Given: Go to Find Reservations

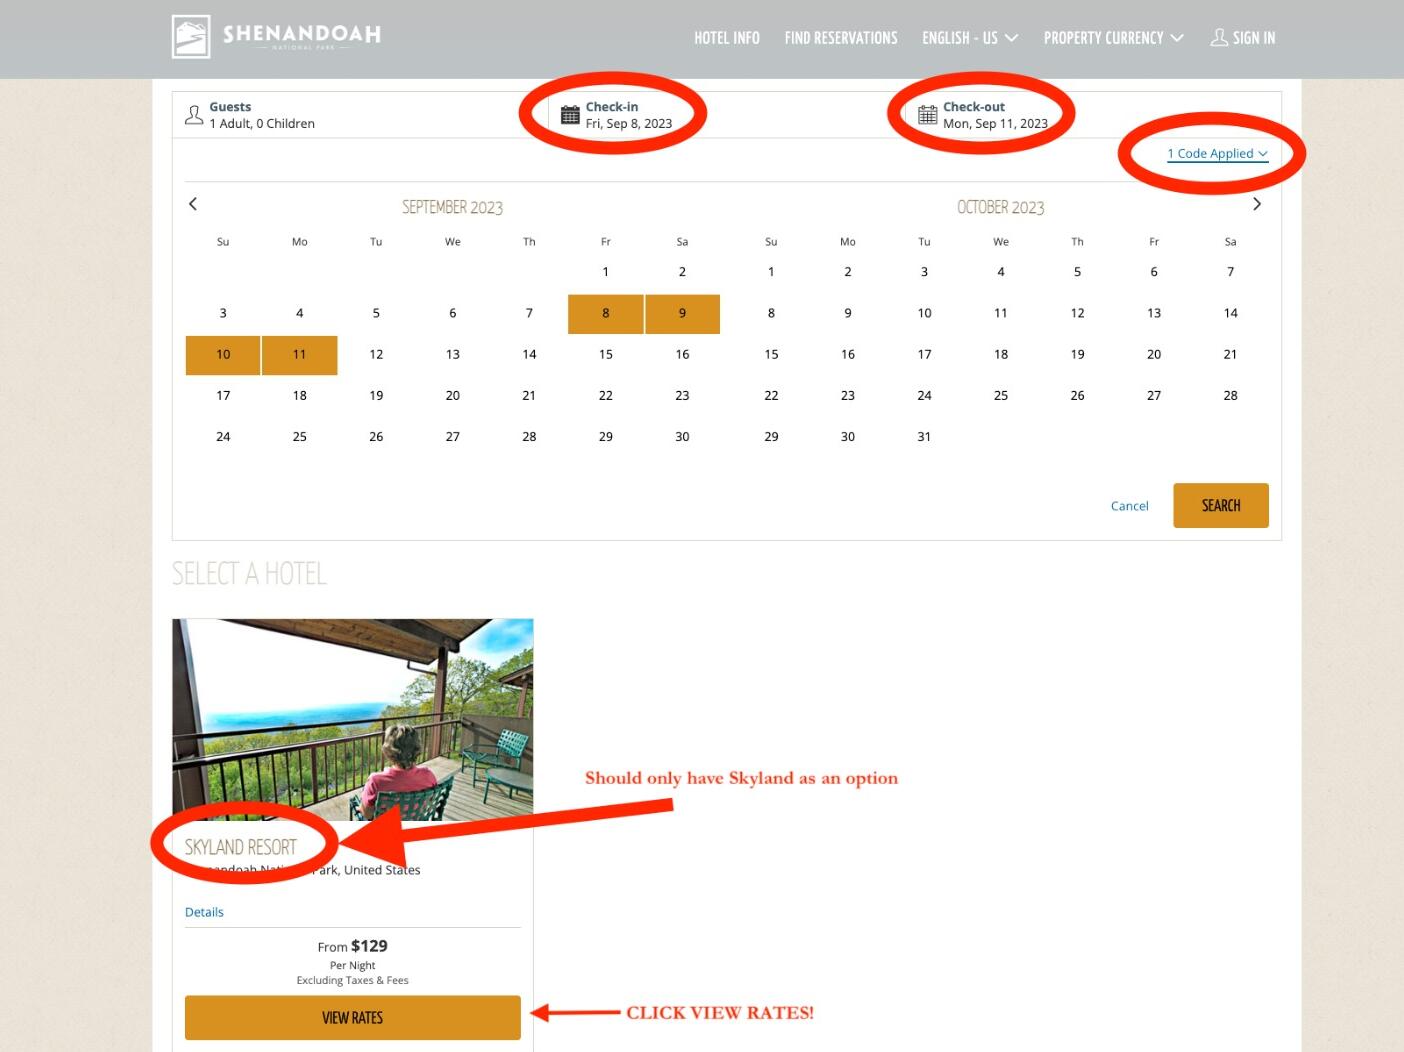Looking at the screenshot, I should [841, 38].
